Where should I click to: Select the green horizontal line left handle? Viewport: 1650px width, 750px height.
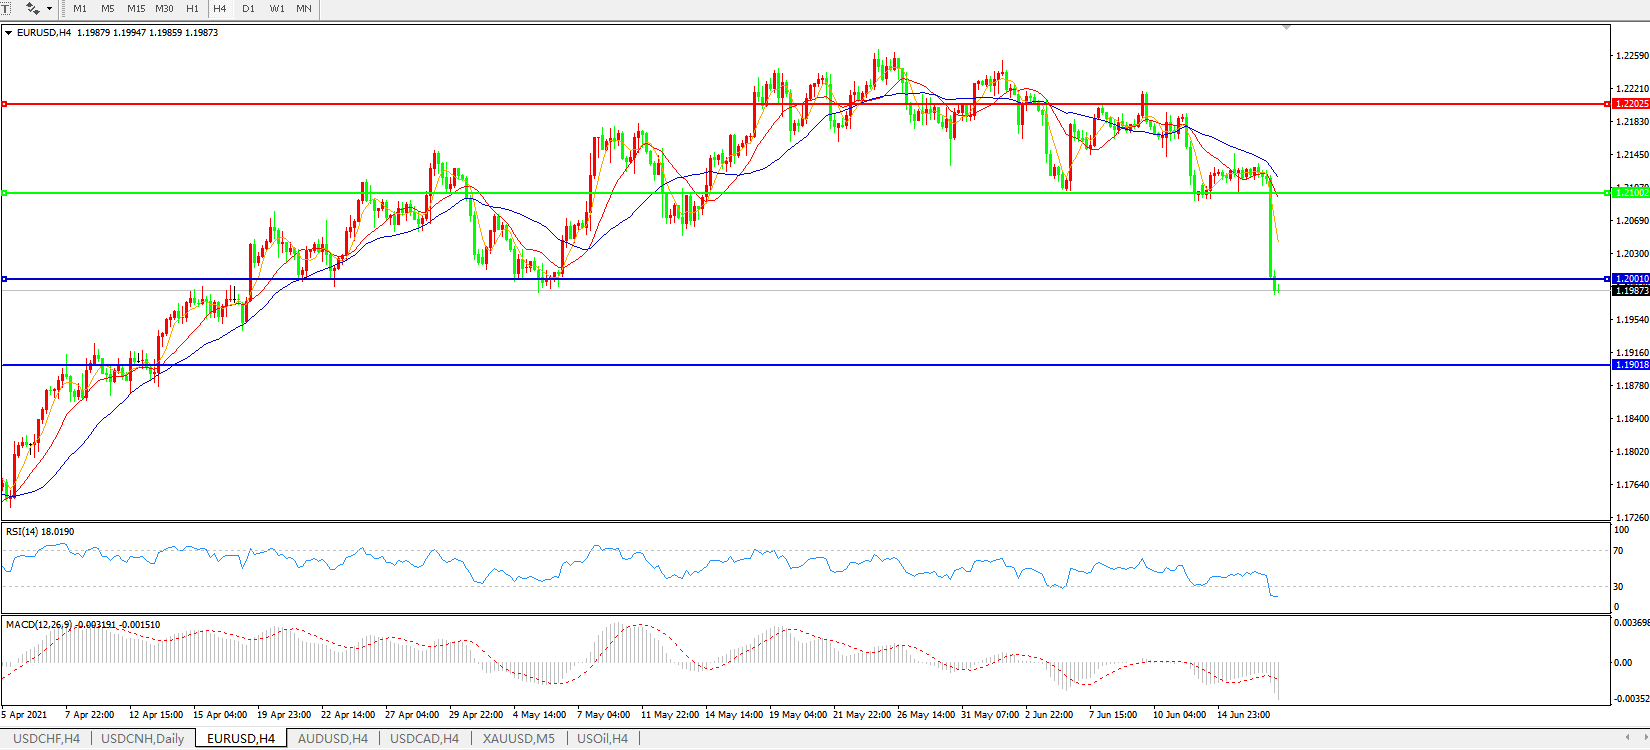tap(5, 193)
